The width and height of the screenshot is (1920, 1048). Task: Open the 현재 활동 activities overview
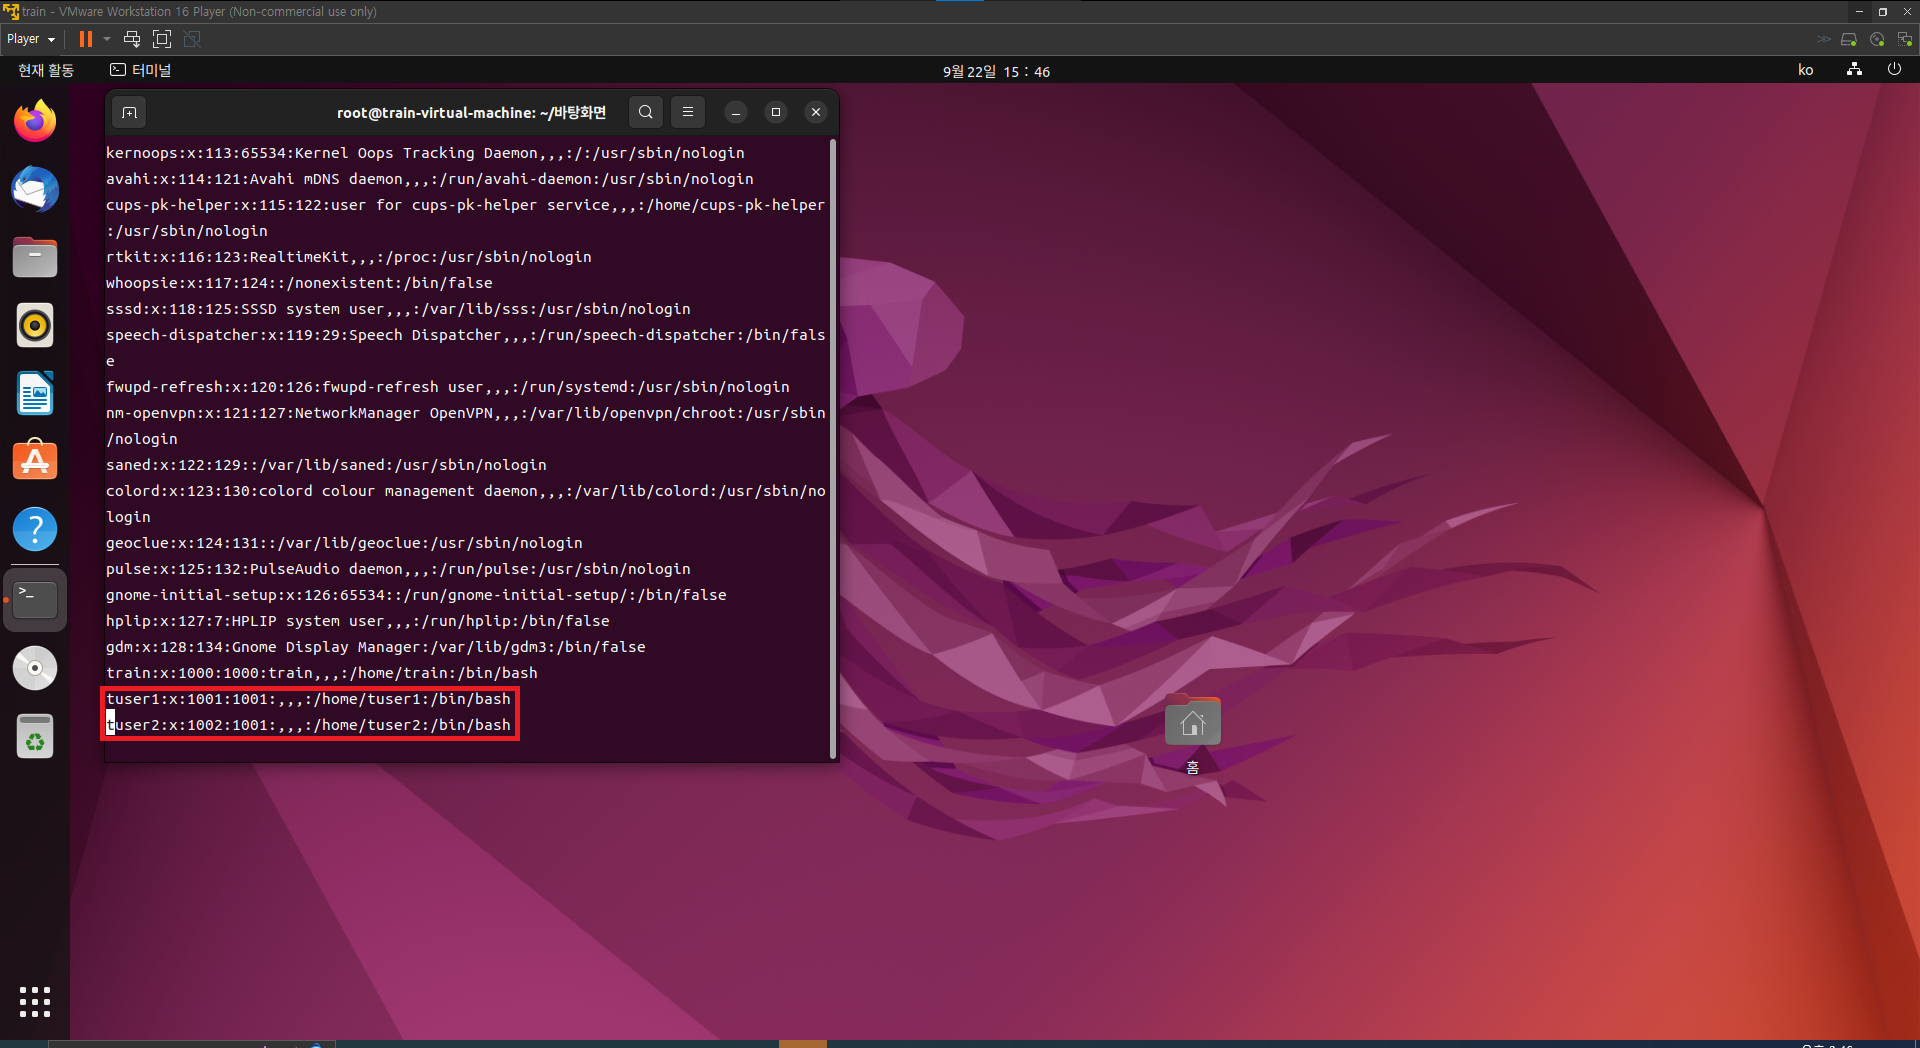(x=46, y=70)
